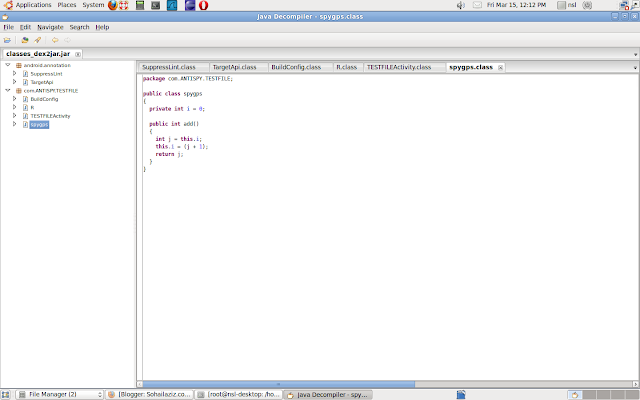Viewport: 640px width, 400px height.
Task: Click the network connection tray icon
Action: pos(624,5)
